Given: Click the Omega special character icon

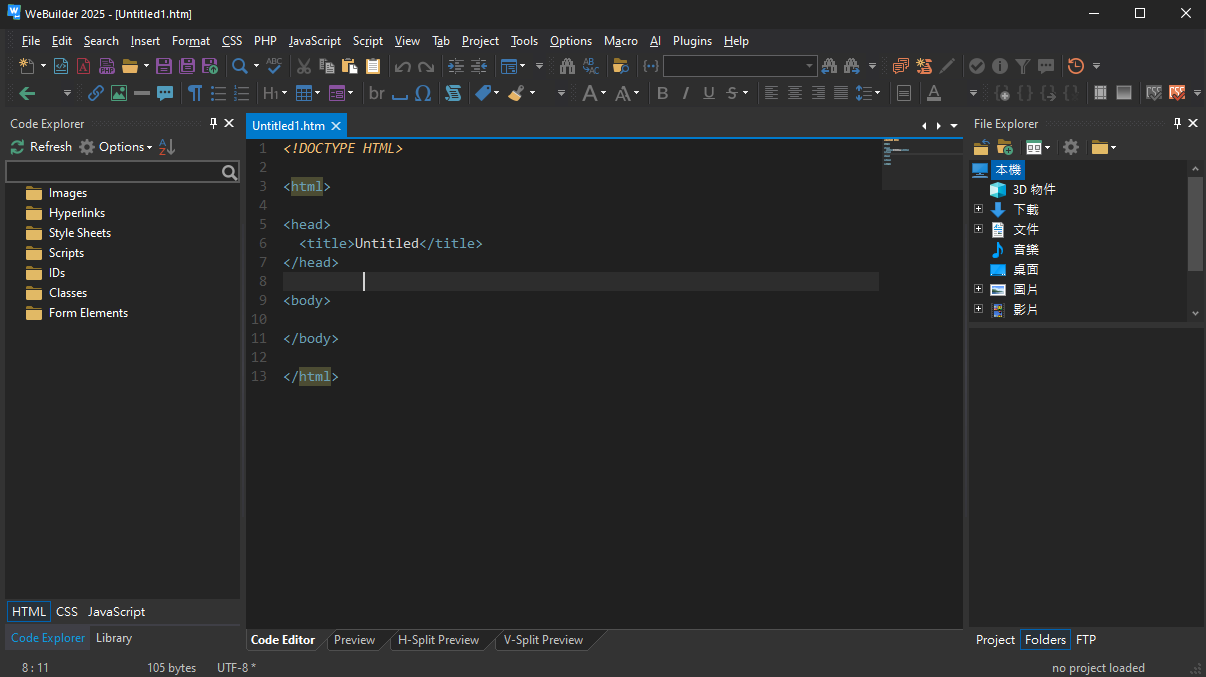Looking at the screenshot, I should 423,93.
